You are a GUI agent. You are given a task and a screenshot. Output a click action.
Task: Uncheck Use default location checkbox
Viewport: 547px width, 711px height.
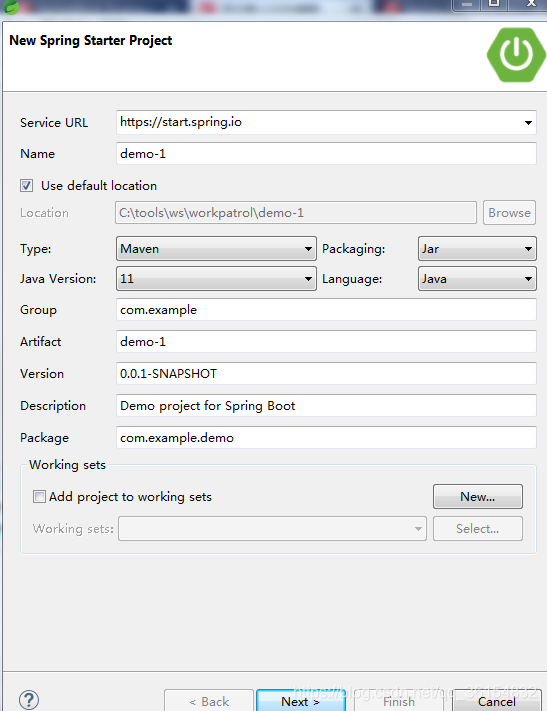[26, 185]
